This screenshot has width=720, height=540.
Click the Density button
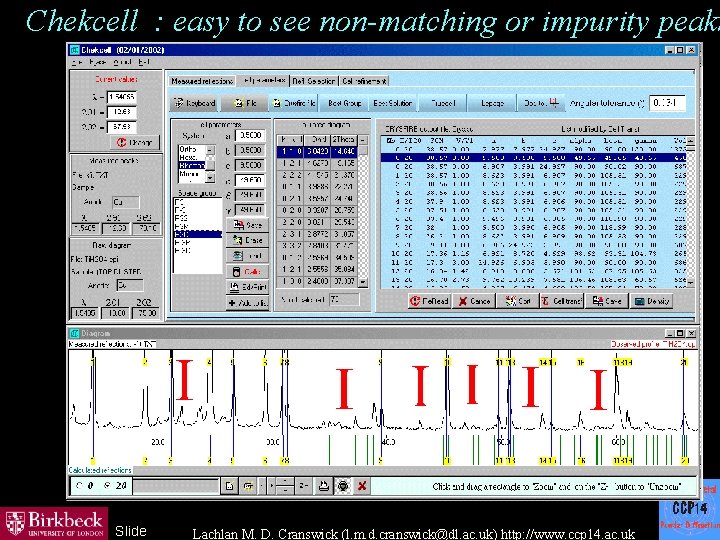coord(652,301)
